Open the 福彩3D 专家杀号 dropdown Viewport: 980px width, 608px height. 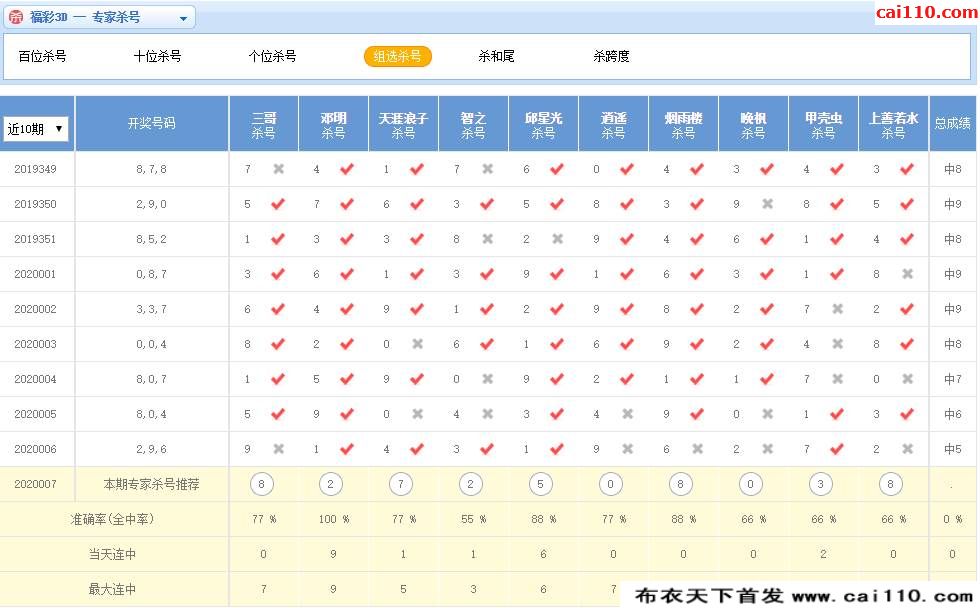tap(99, 17)
